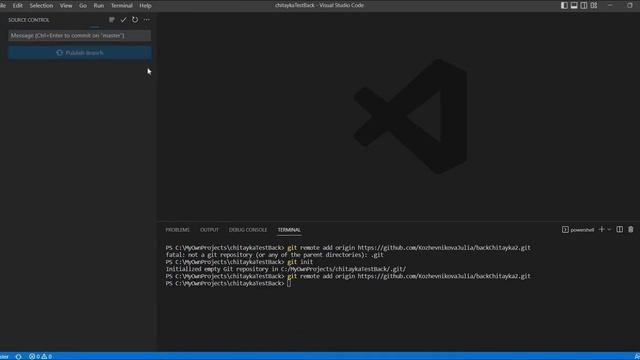Restore down the Visual Studio Code window
Viewport: 640px width, 360px height.
click(x=630, y=5)
